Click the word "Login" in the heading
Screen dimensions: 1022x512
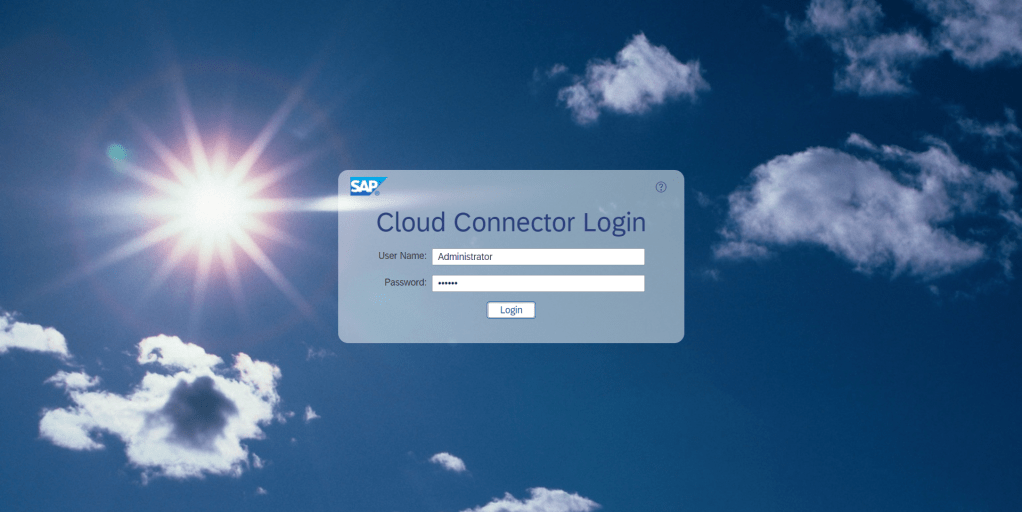[614, 222]
